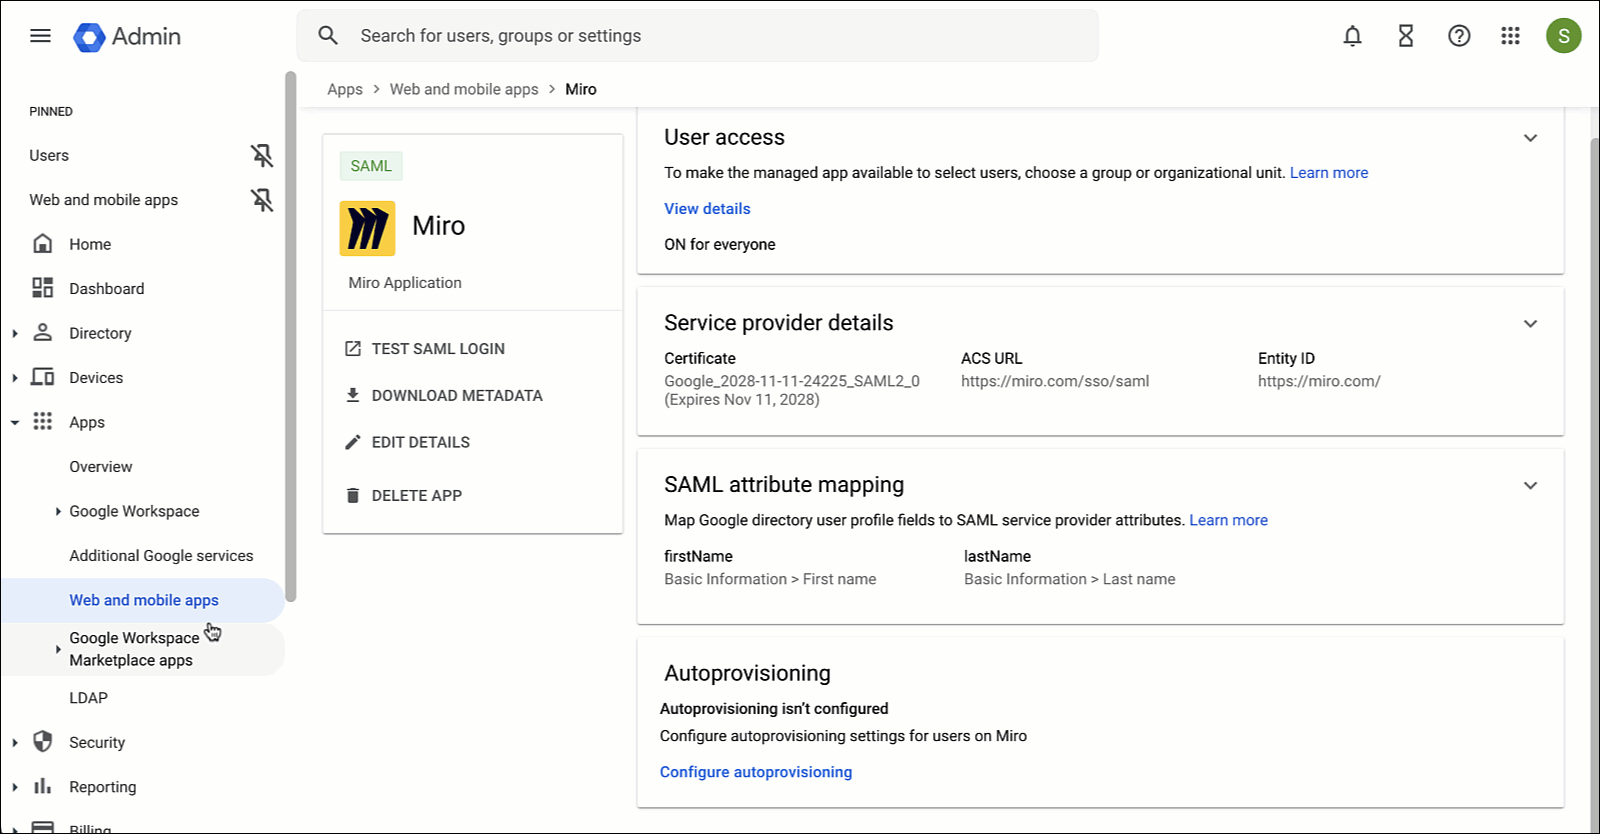1600x834 pixels.
Task: Go to Web and mobile apps breadcrumb
Action: click(x=464, y=89)
